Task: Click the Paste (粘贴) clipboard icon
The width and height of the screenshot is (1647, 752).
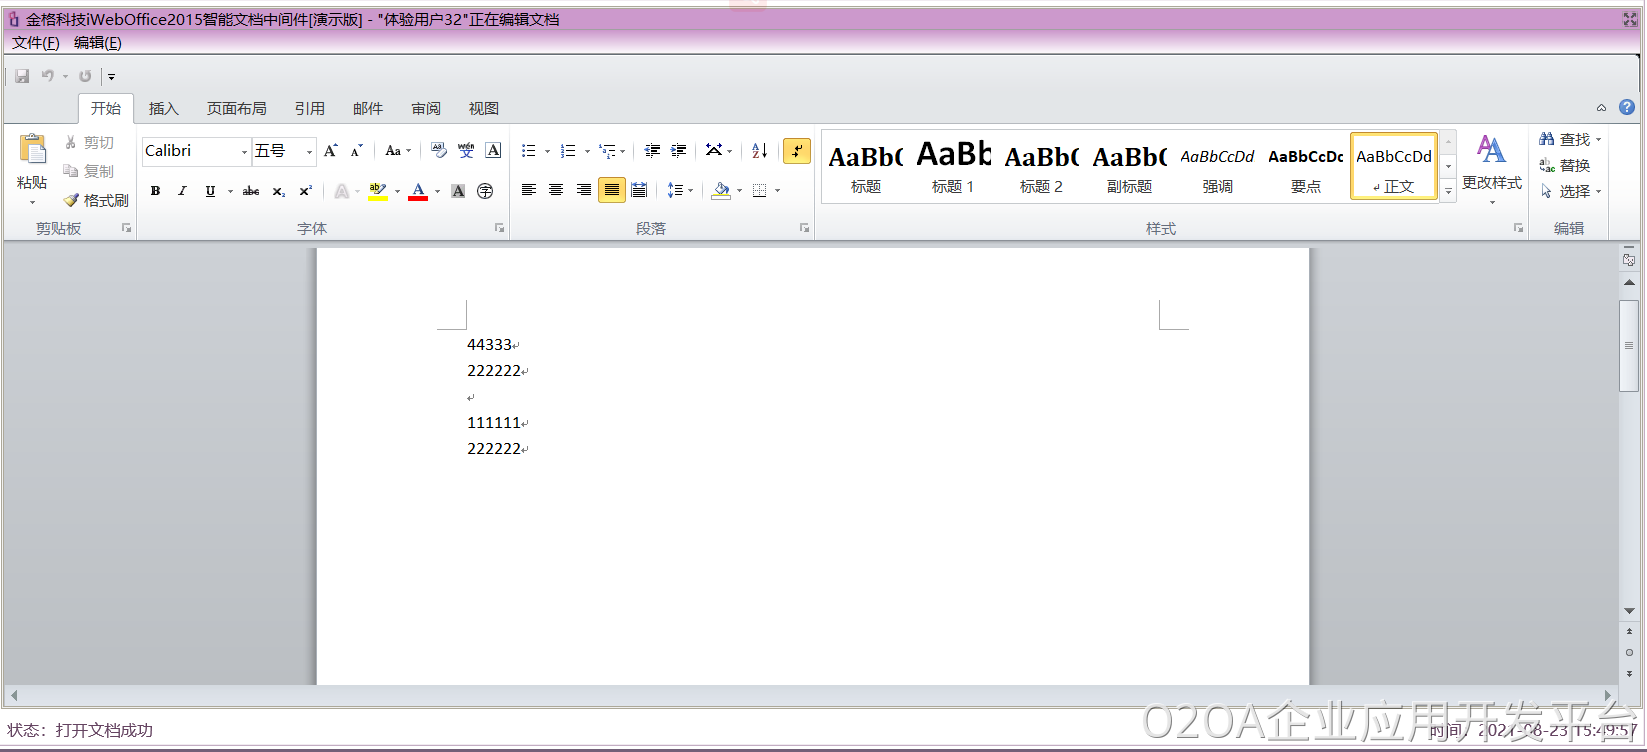Action: click(32, 150)
